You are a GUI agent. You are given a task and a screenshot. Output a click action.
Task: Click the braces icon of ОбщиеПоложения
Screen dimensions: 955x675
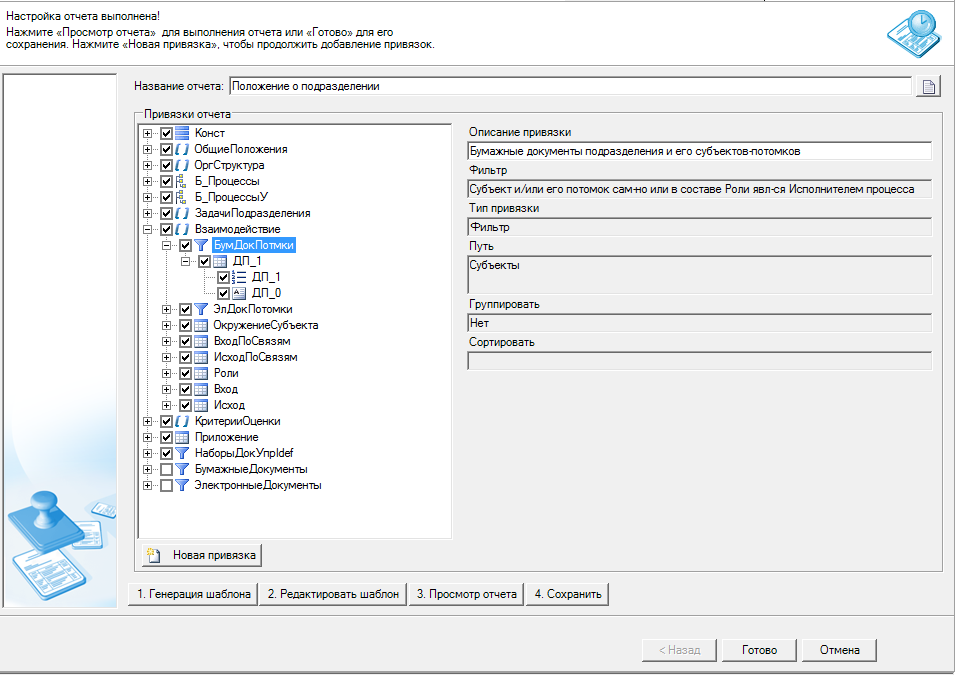pos(182,149)
